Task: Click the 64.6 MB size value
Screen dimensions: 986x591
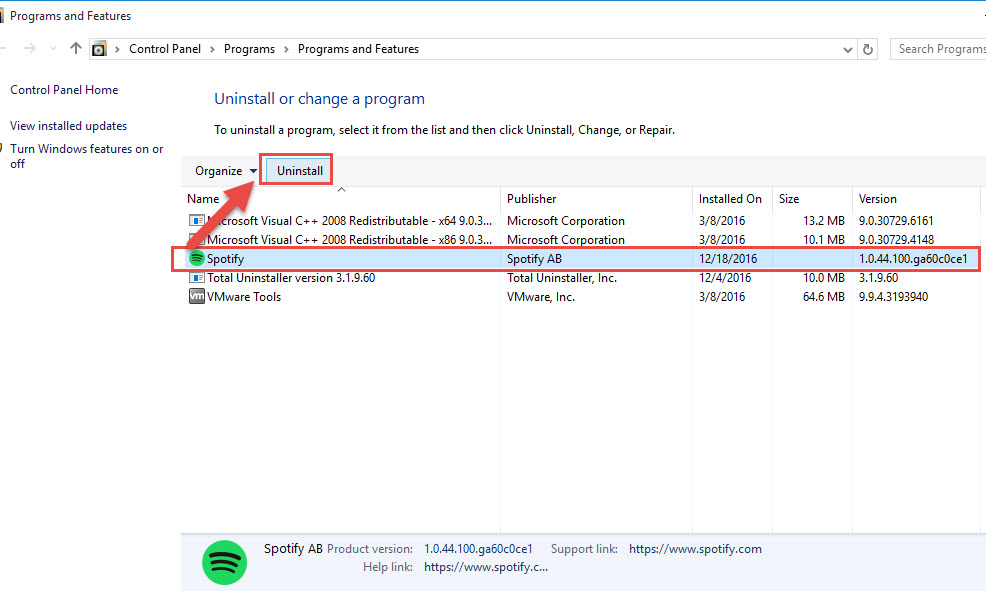Action: [824, 296]
